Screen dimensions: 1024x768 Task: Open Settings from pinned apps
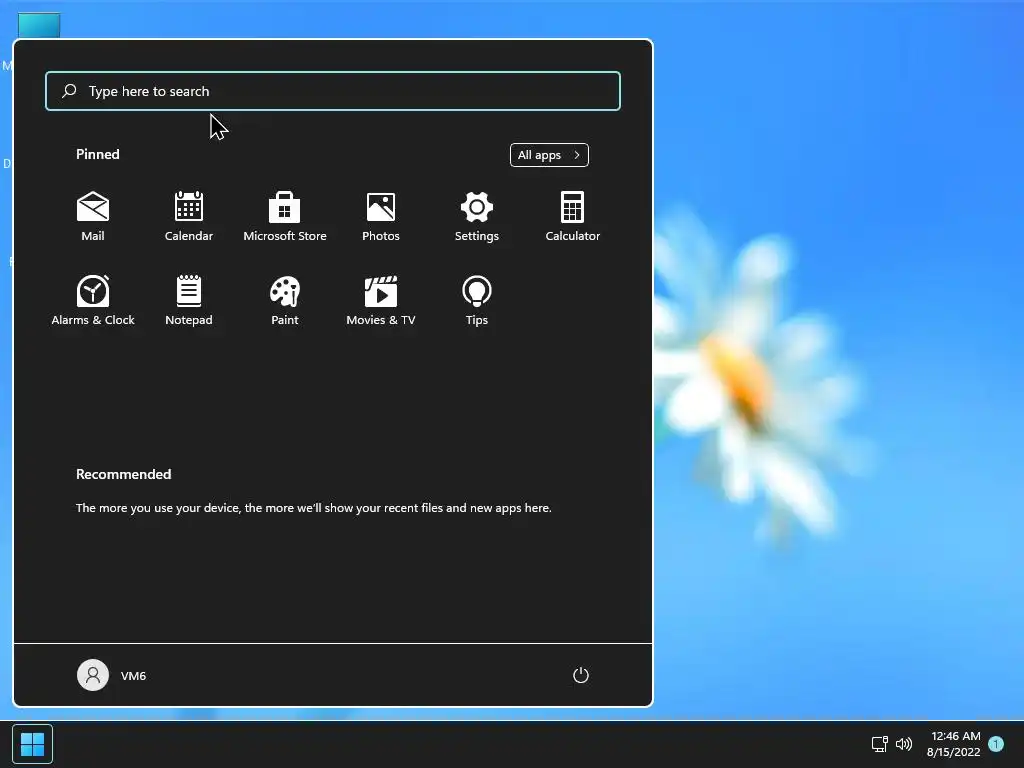click(477, 216)
